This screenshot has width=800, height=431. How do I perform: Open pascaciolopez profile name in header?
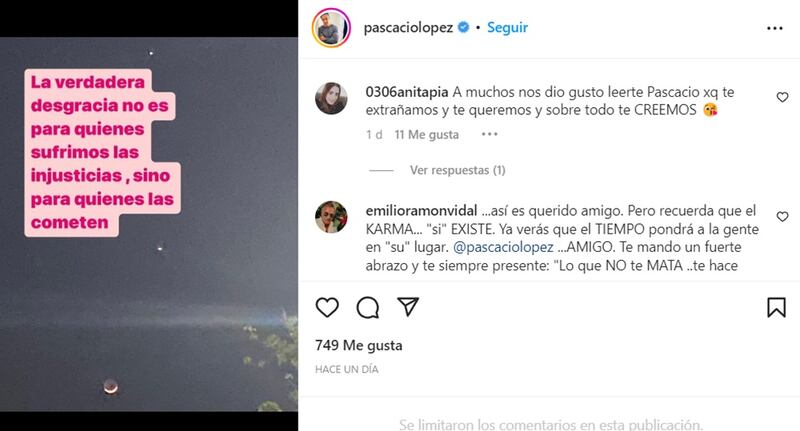(408, 28)
